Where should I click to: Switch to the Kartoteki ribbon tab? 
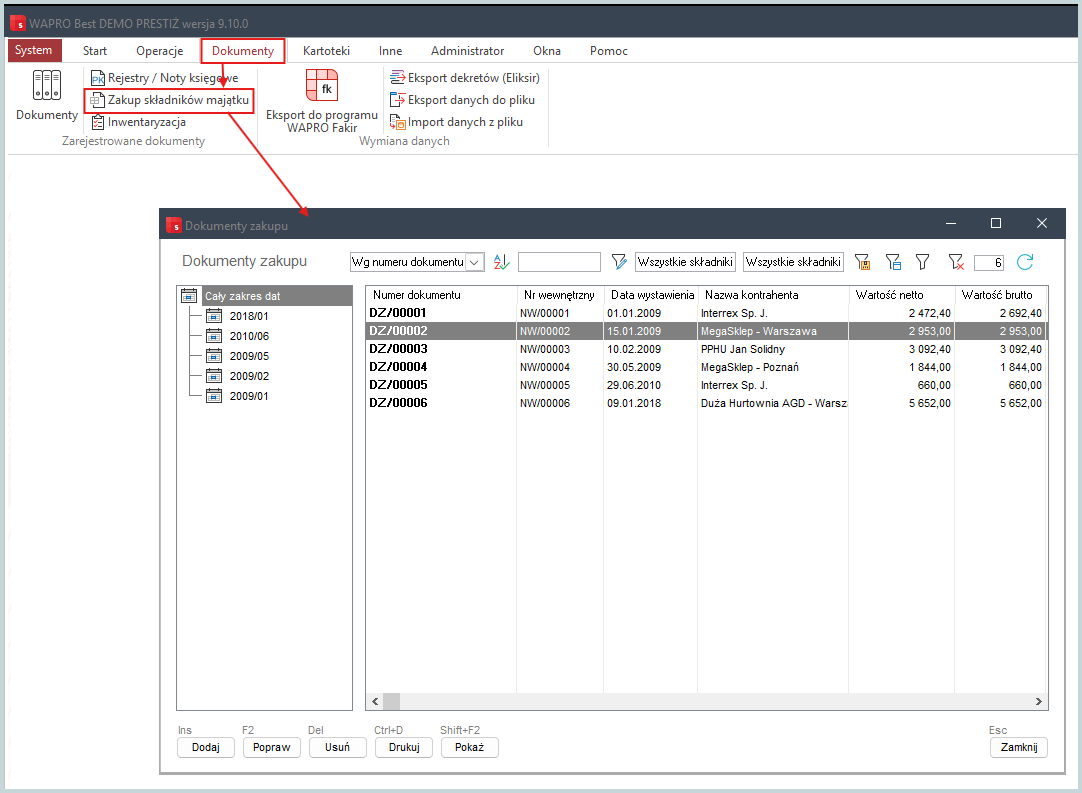coord(326,50)
